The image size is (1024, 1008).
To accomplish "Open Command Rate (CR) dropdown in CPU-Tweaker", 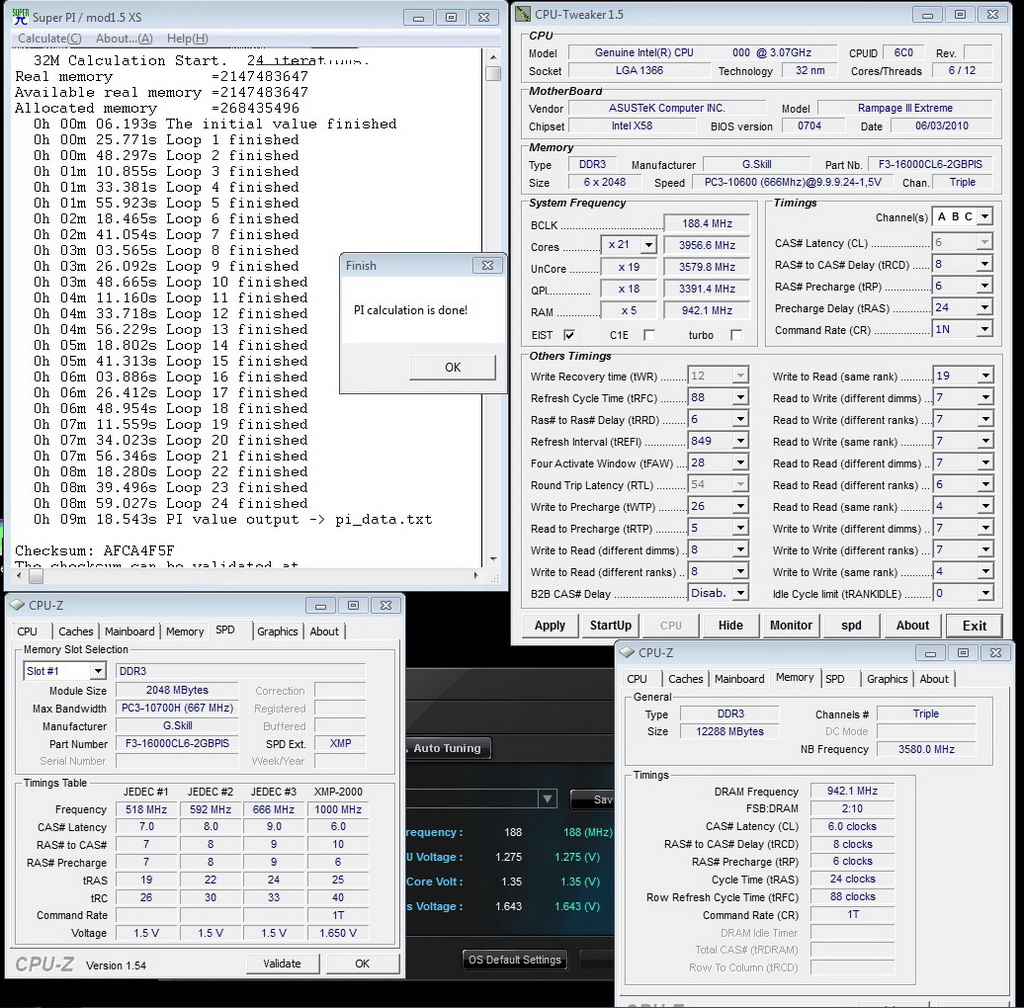I will [x=985, y=329].
